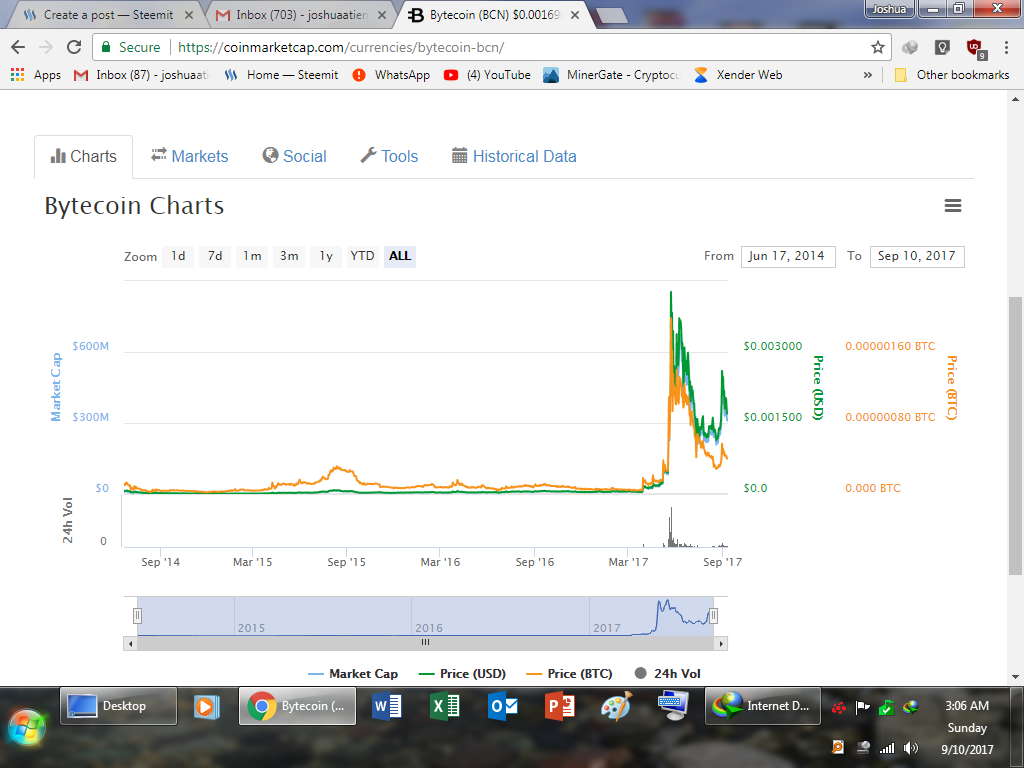1024x768 pixels.
Task: Set chart zoom to 7d
Action: (215, 256)
